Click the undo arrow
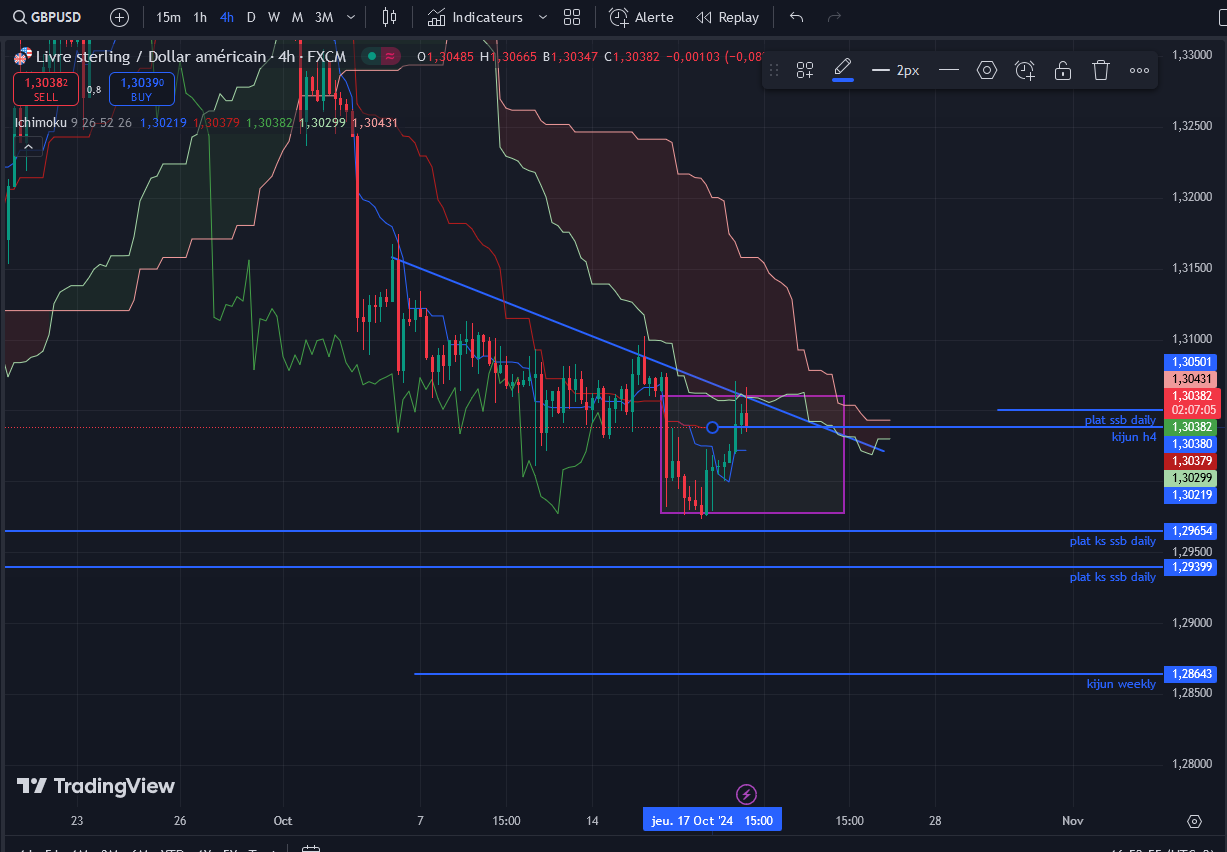Screen dimensions: 1227x852 pyautogui.click(x=796, y=17)
